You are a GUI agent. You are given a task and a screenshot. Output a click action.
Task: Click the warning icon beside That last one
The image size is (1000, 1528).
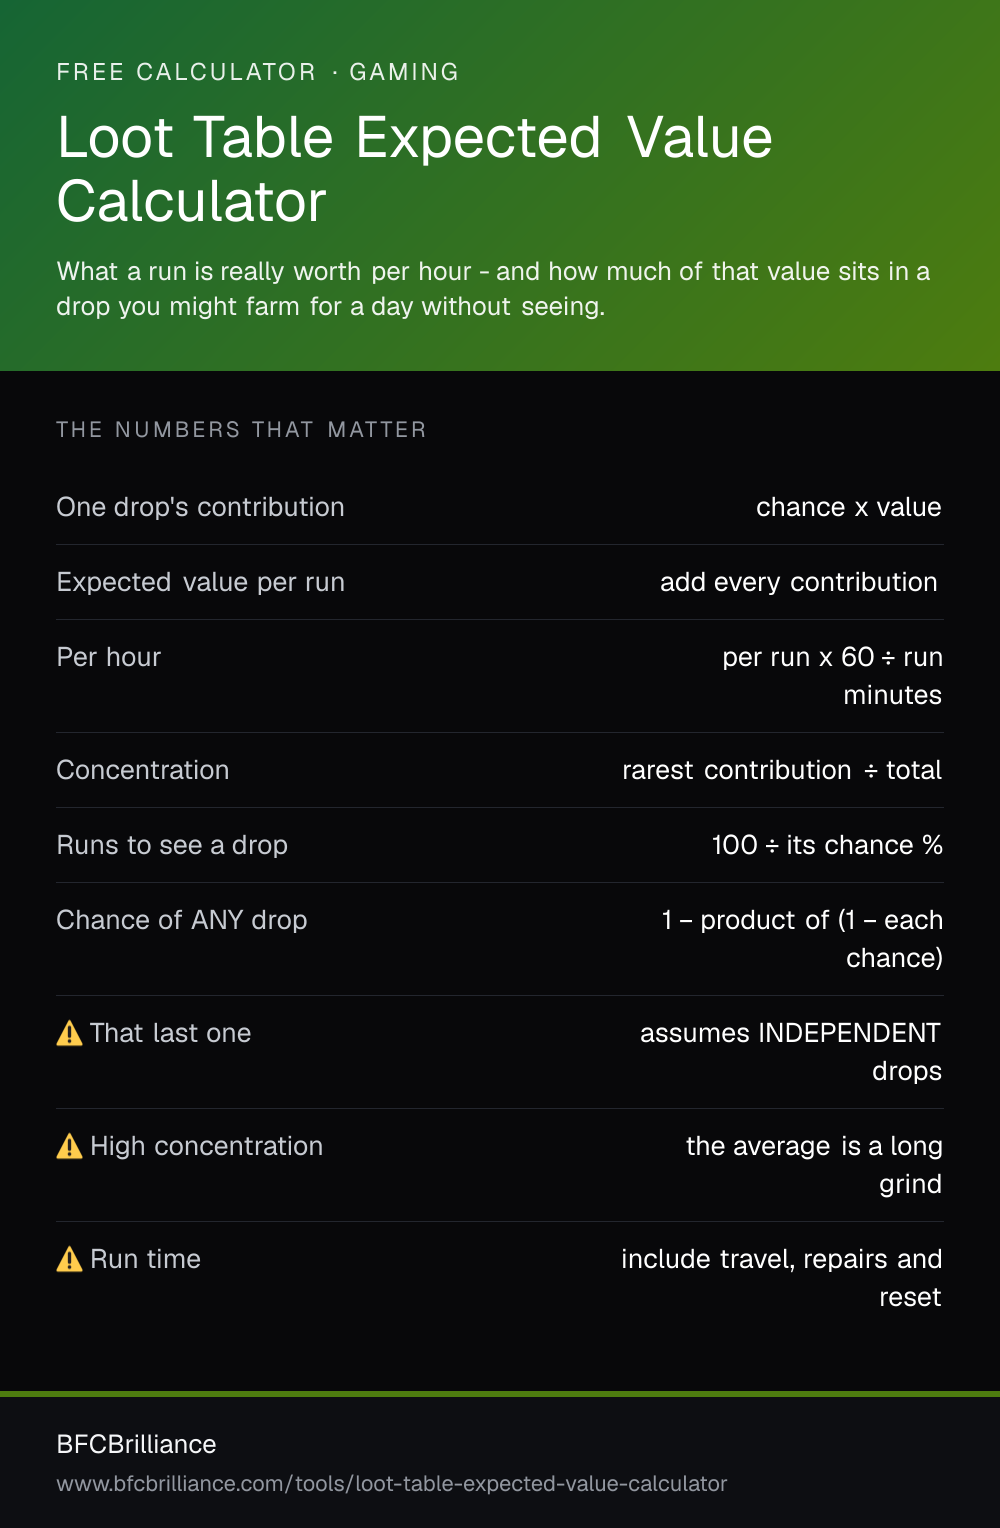click(x=69, y=1033)
